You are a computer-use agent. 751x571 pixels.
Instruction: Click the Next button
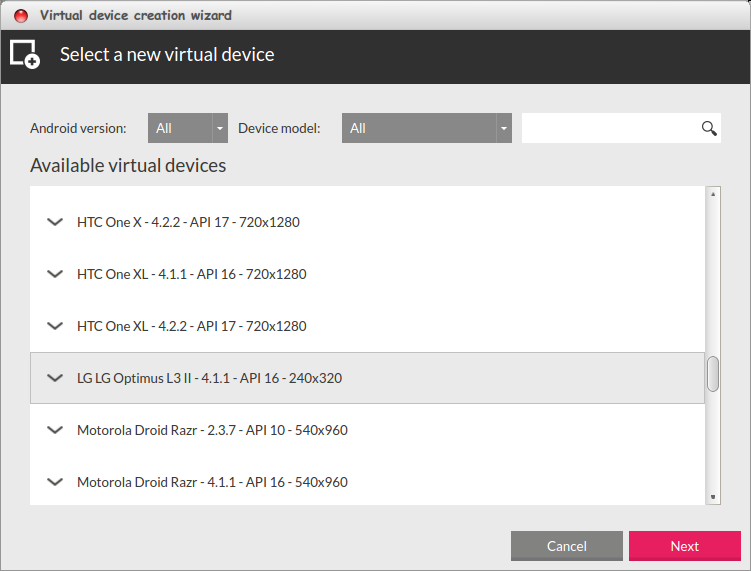coord(685,546)
